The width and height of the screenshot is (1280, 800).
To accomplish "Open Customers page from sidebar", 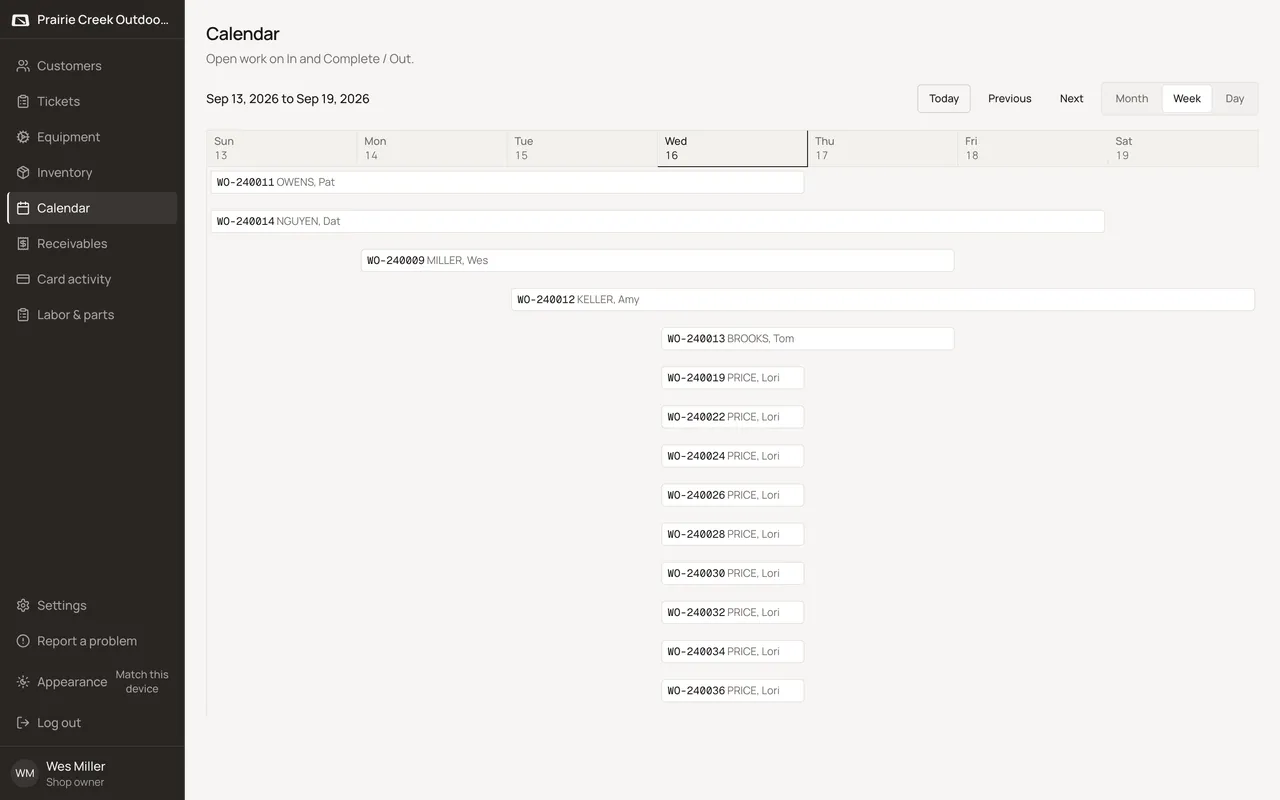I will click(x=92, y=66).
